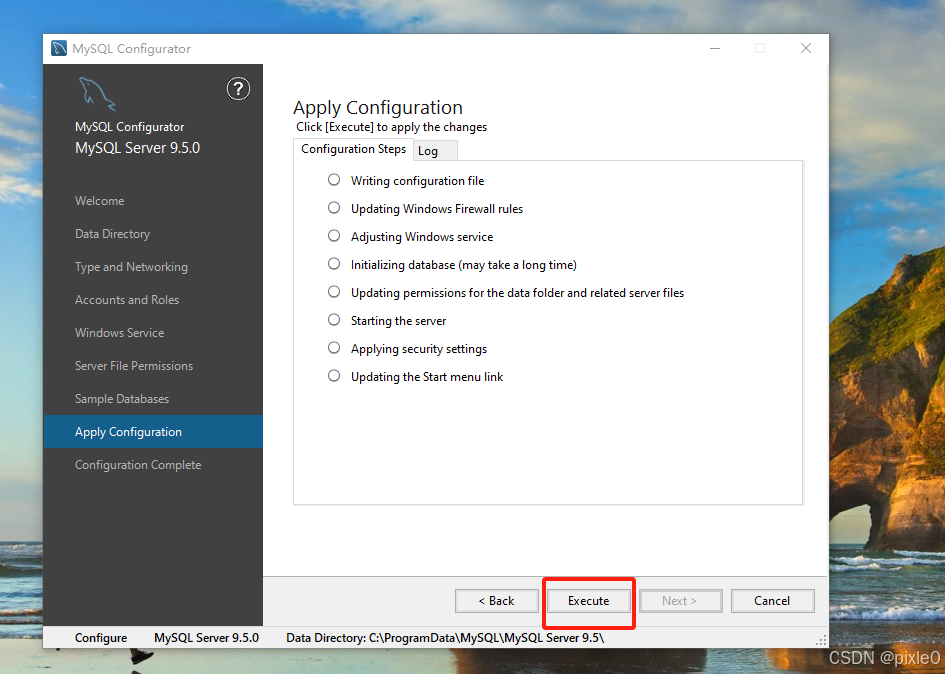This screenshot has width=945, height=674.
Task: Click MySQL Server 9.5.0 in status bar
Action: pos(206,638)
